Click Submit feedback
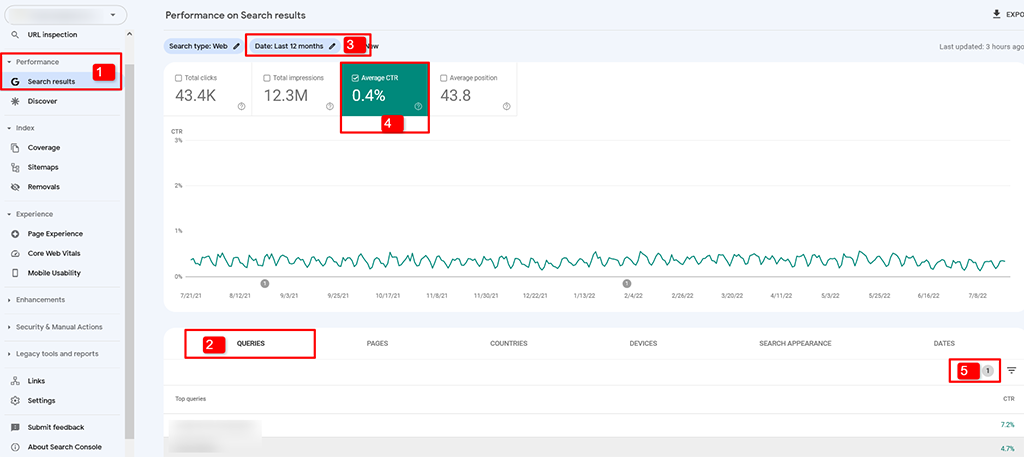Image resolution: width=1024 pixels, height=457 pixels. pos(56,427)
